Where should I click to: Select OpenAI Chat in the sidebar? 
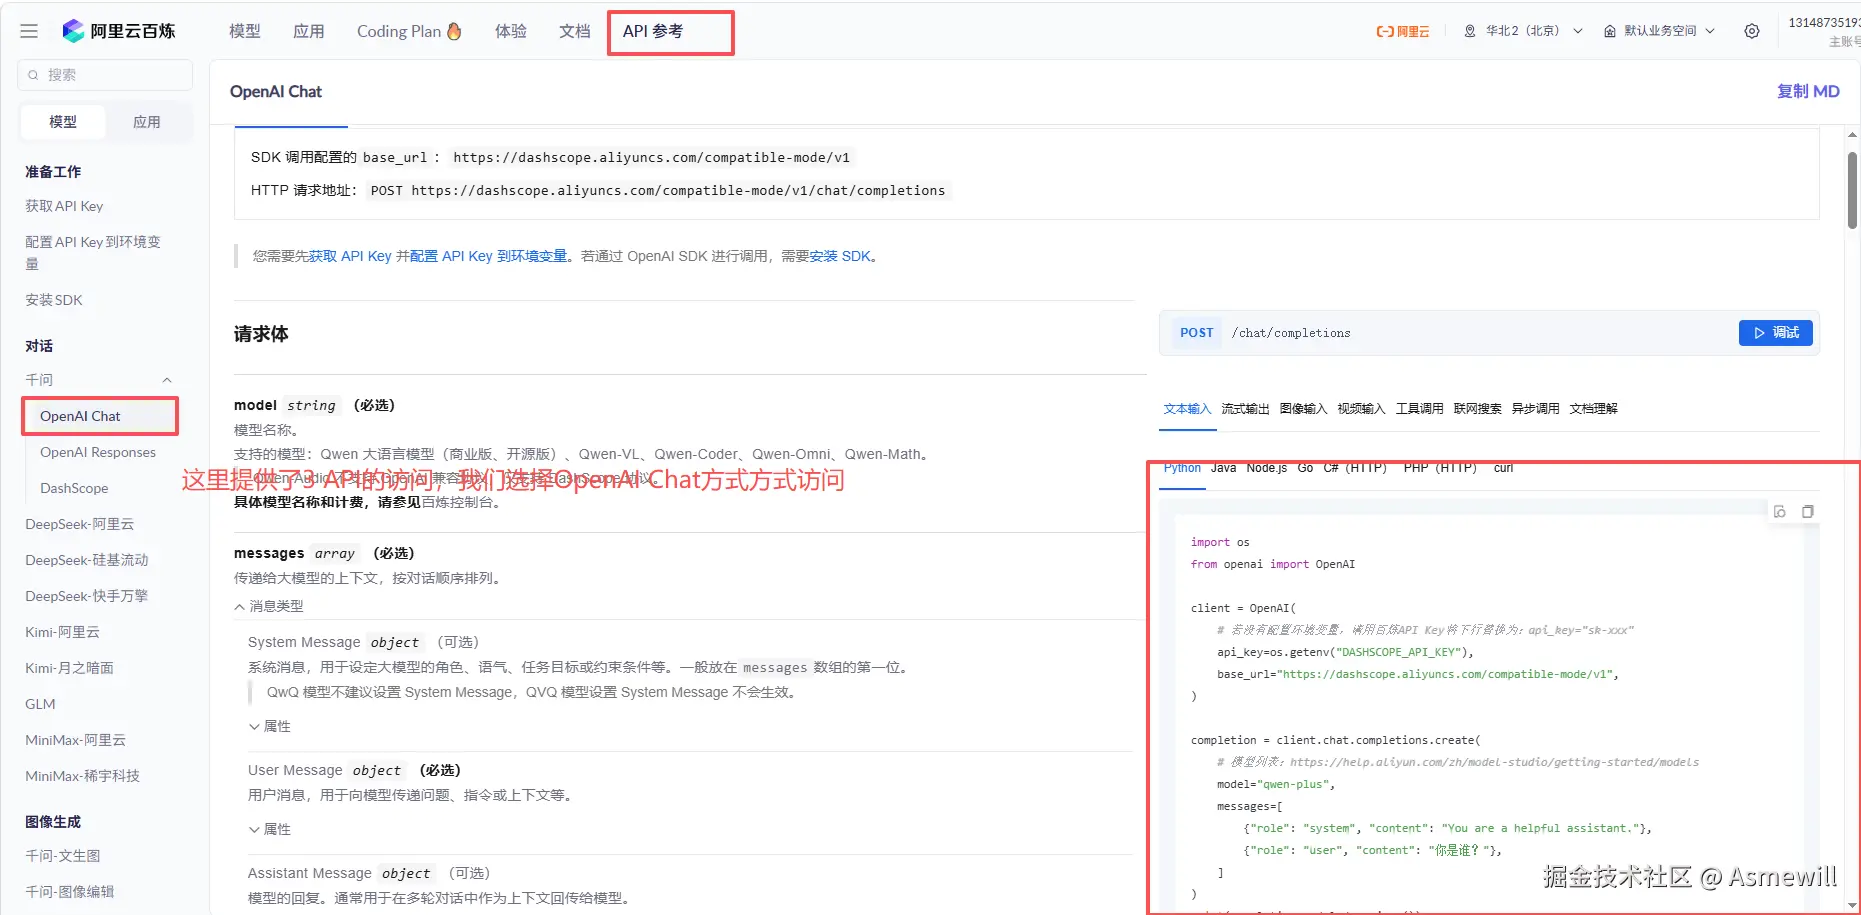(x=80, y=416)
